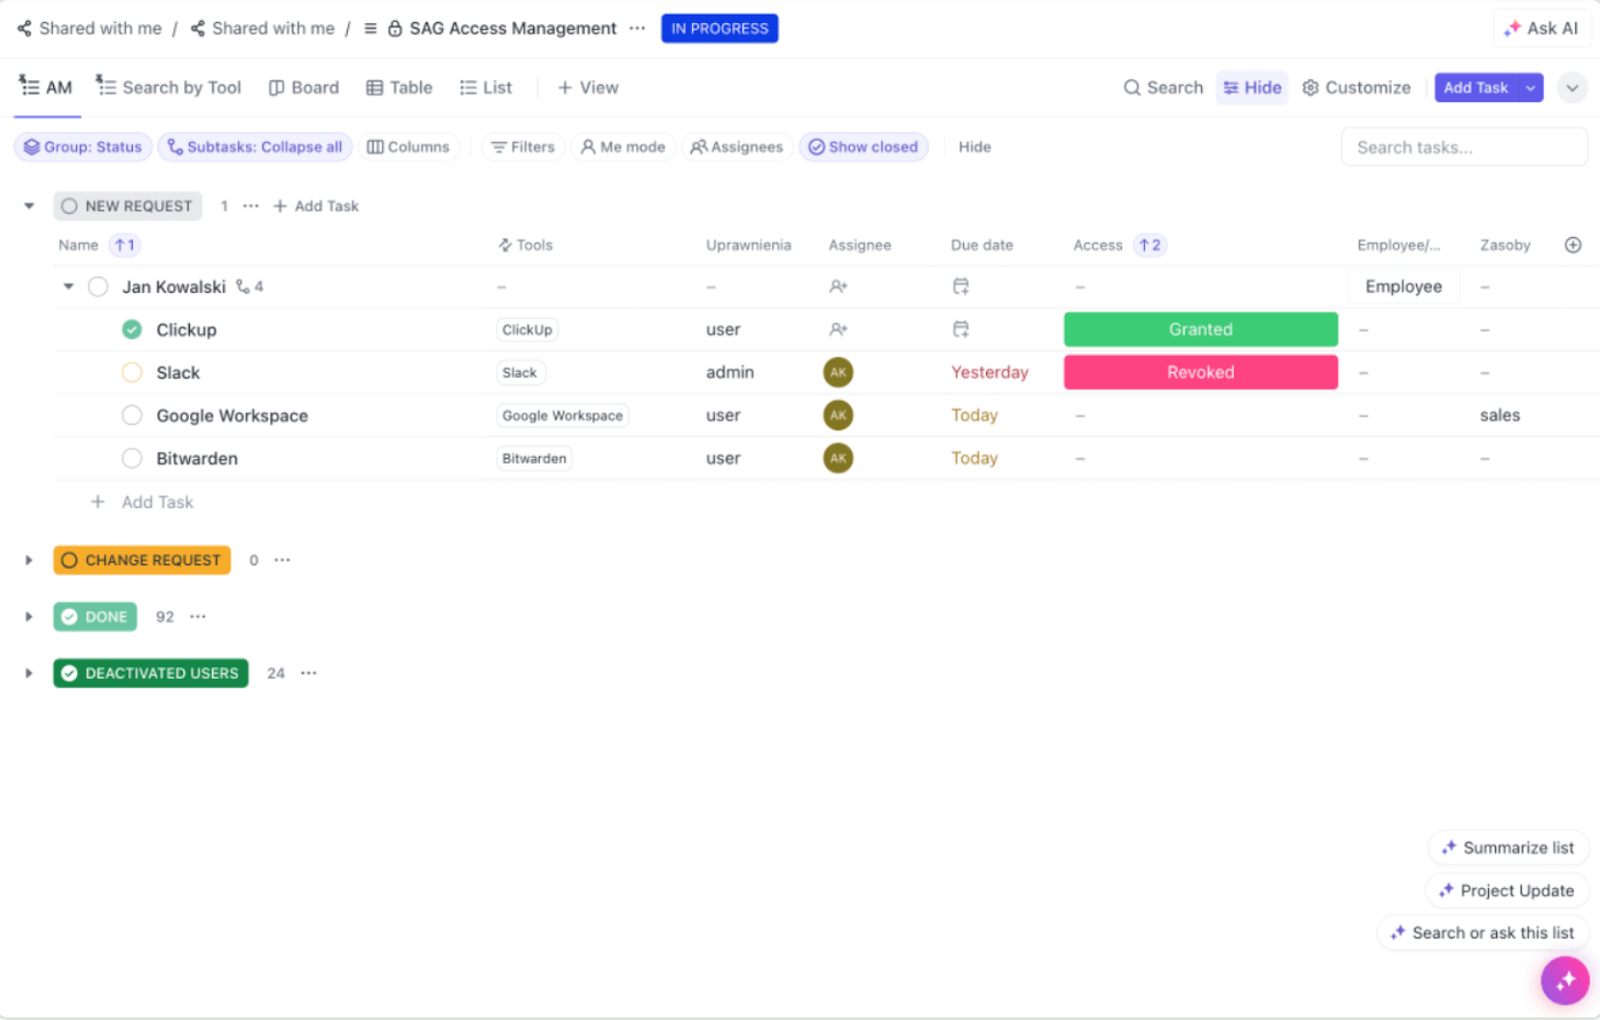Open the Customize settings gear icon
The height and width of the screenshot is (1020, 1600).
tap(1311, 87)
